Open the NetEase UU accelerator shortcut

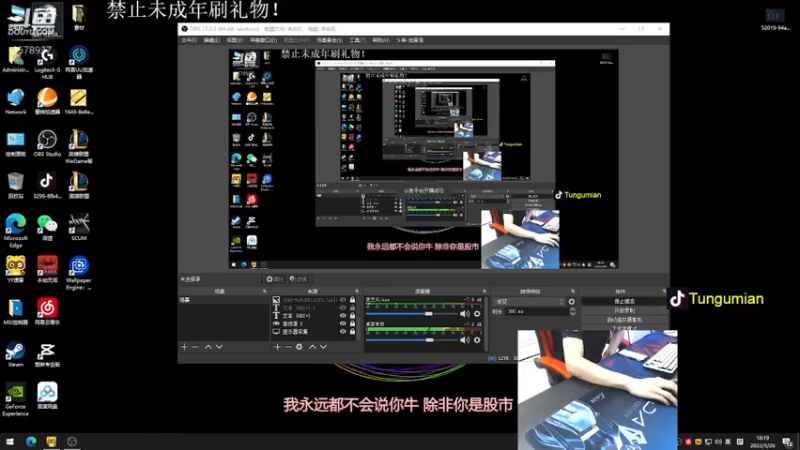click(x=79, y=63)
